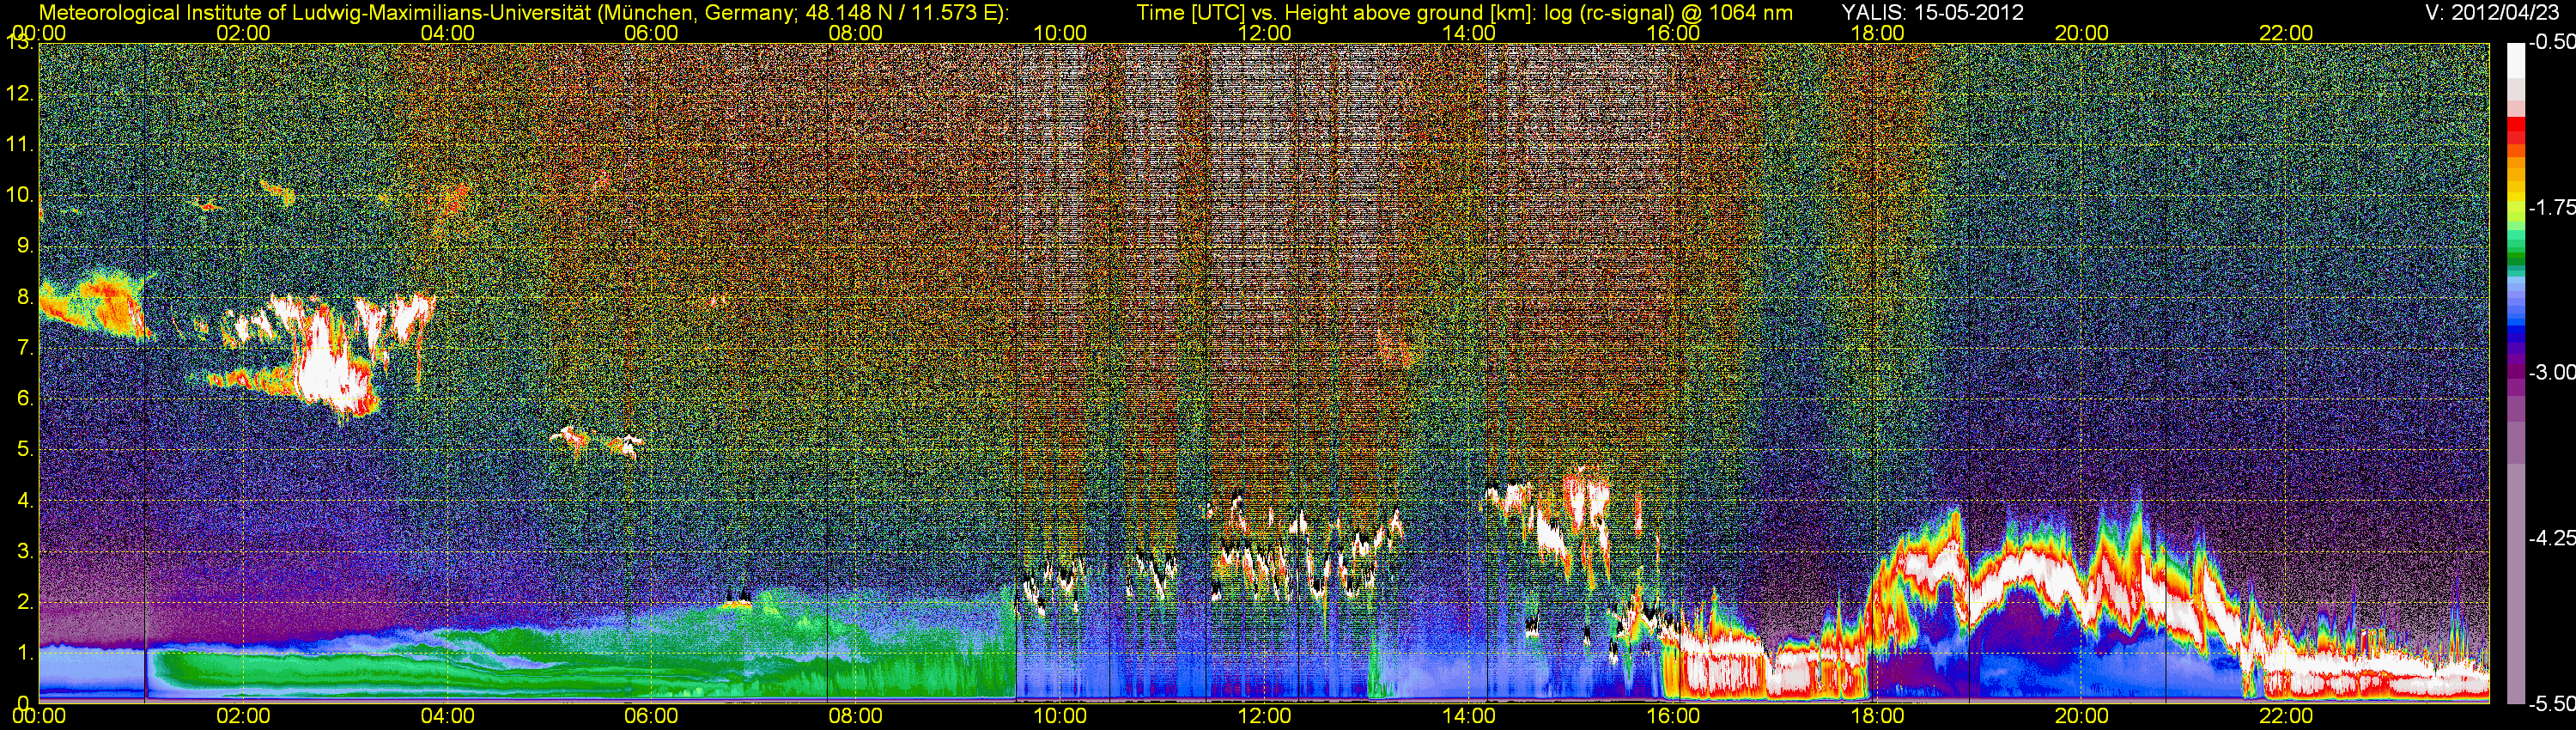Click the '-0.50' colorbar scale value
Screen dimensions: 2576x730
pyautogui.click(x=2551, y=43)
